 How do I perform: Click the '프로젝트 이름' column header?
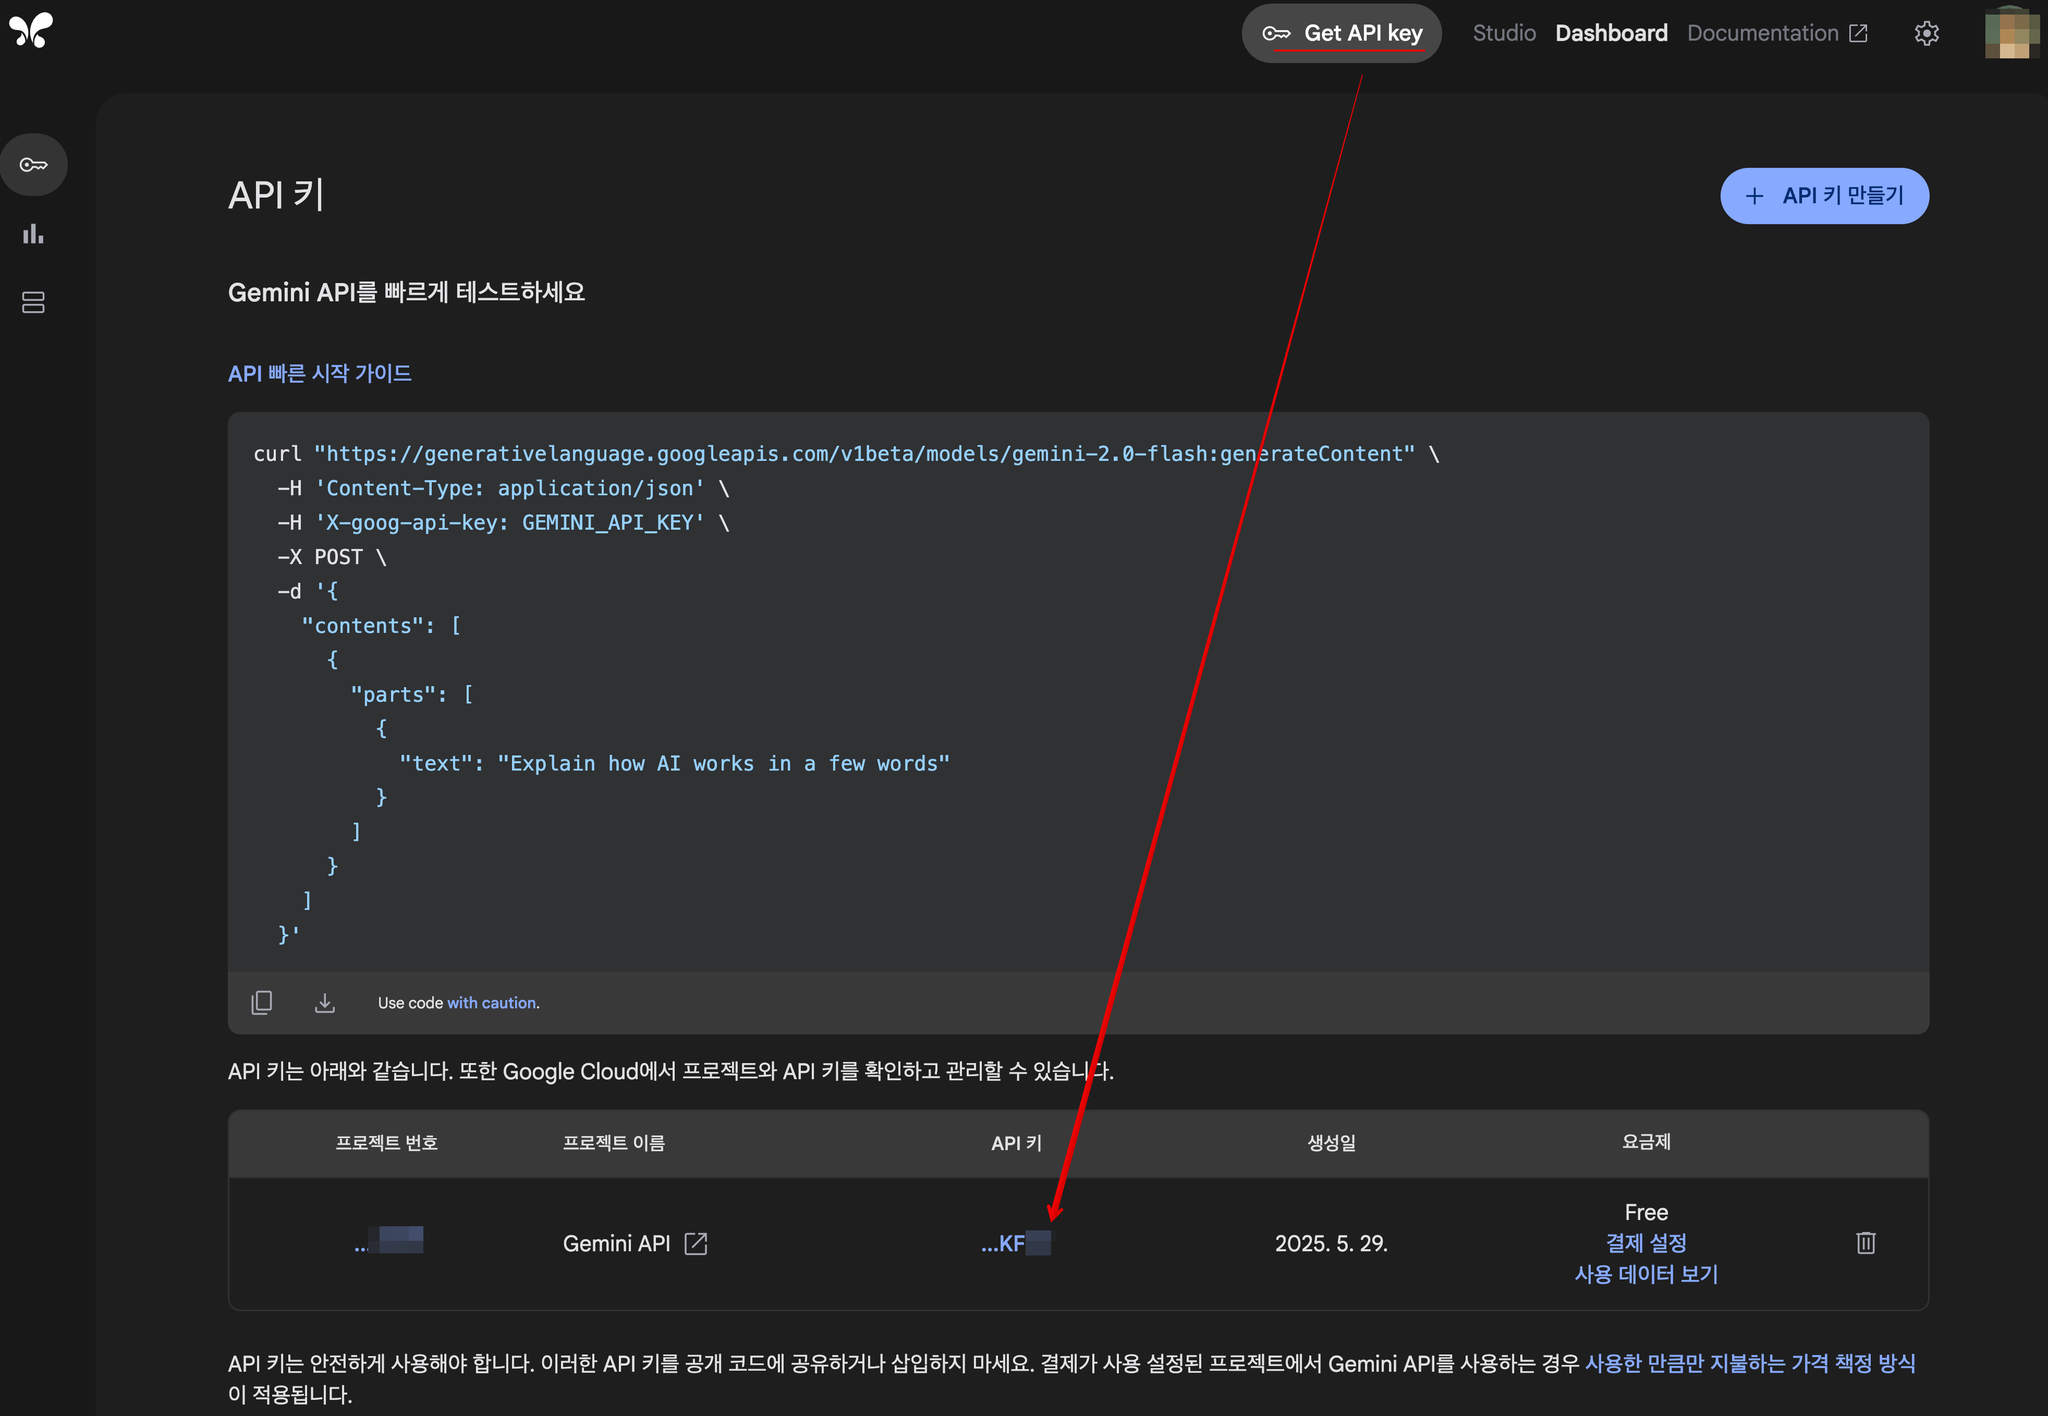[614, 1143]
